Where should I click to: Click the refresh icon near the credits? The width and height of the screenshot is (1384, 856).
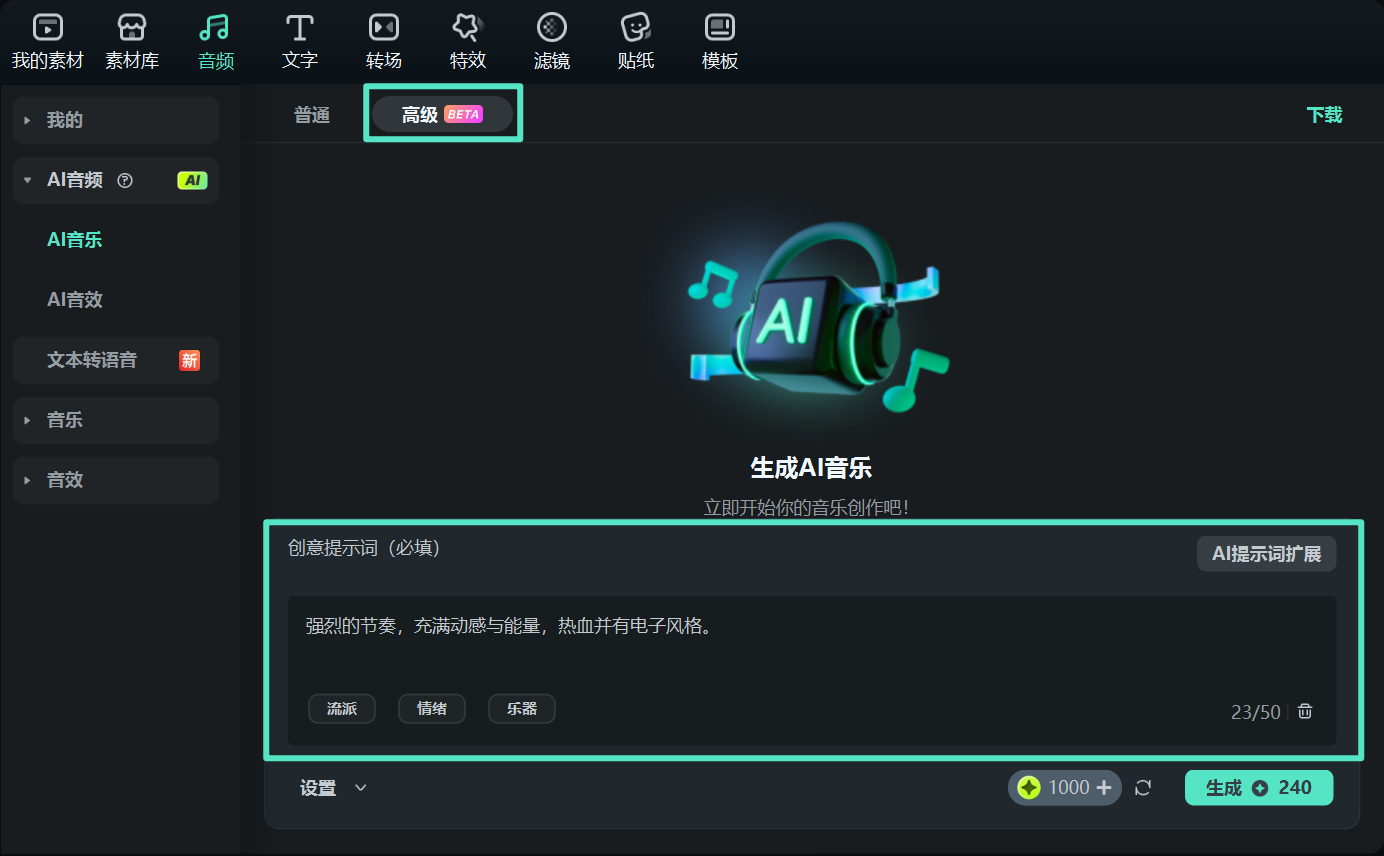click(x=1143, y=787)
